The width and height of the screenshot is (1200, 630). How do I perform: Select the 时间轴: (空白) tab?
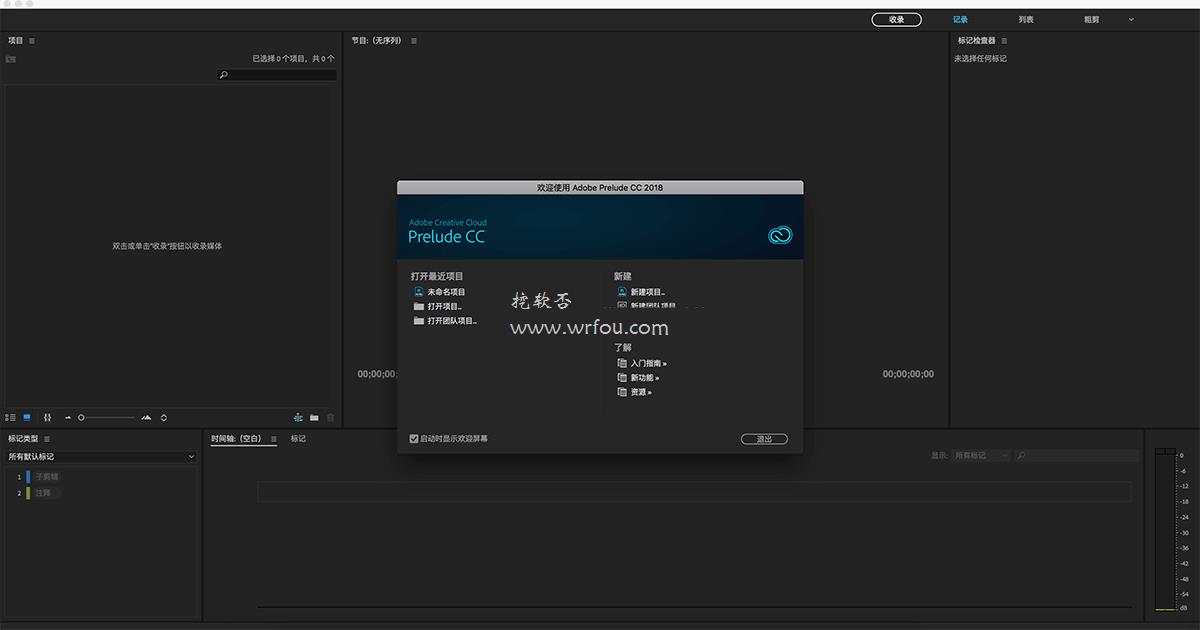(236, 439)
